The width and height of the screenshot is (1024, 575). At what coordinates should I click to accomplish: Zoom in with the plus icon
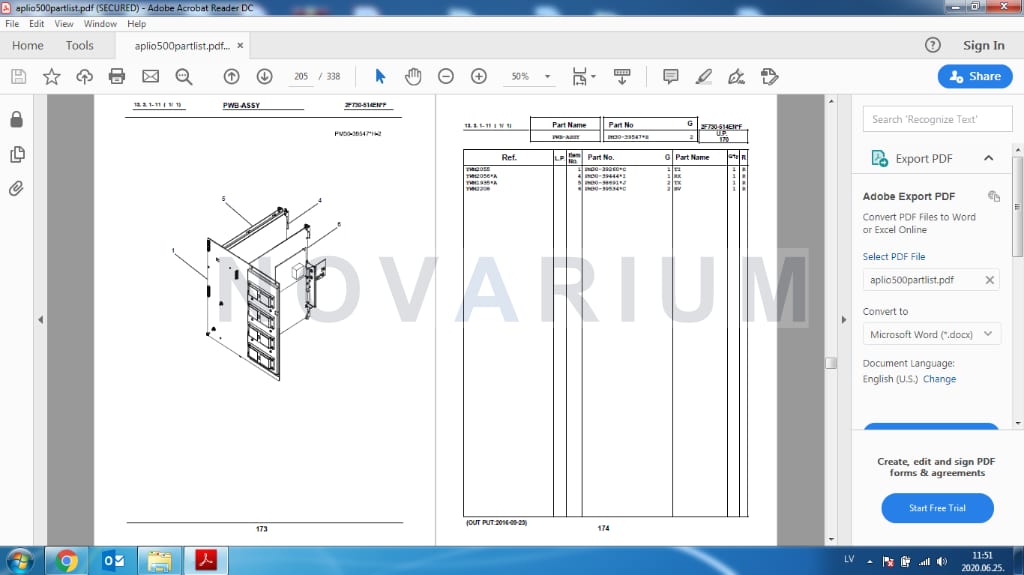point(479,76)
